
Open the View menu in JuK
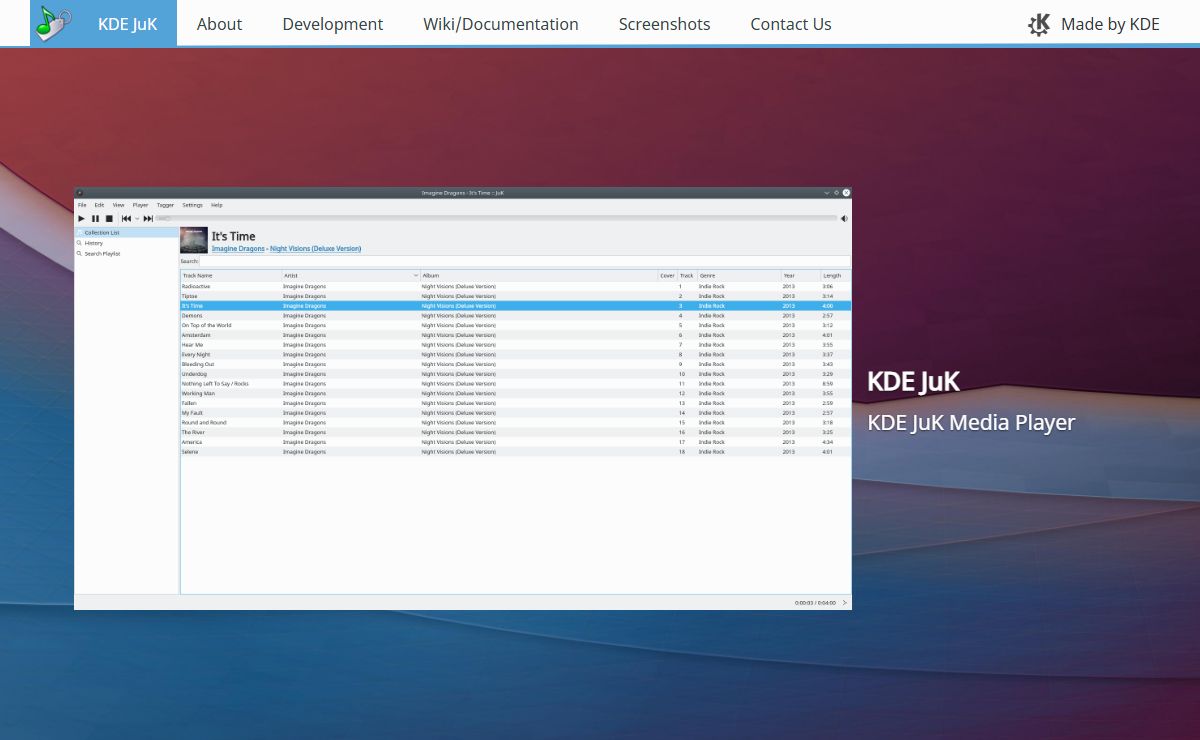tap(118, 205)
